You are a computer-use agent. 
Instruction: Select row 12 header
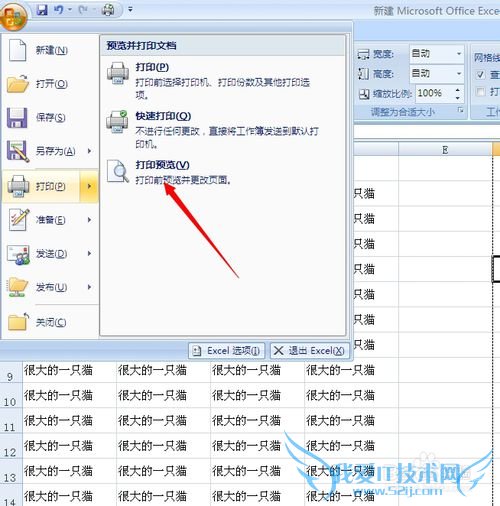click(11, 447)
